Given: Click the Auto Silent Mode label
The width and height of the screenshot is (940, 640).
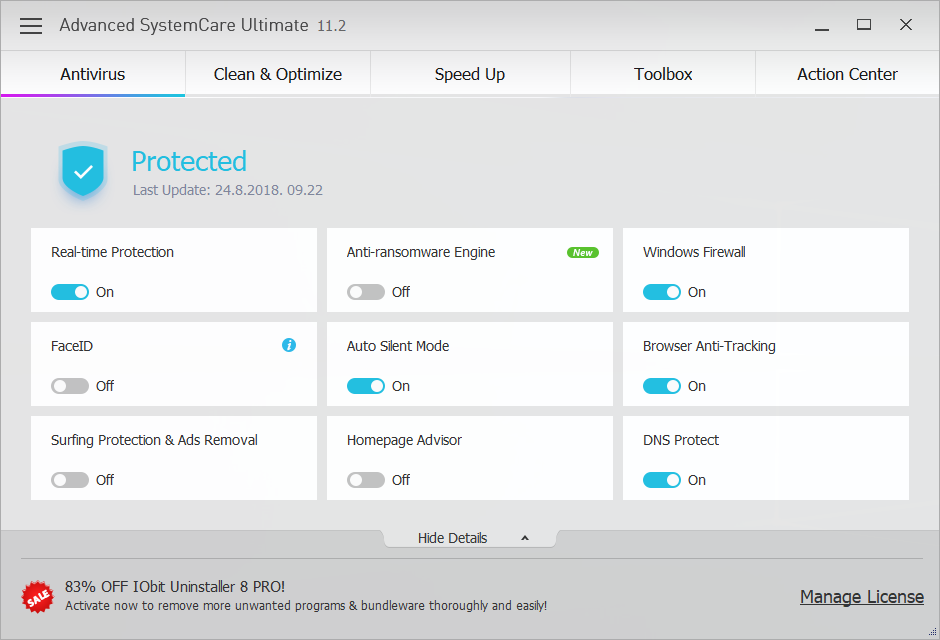Looking at the screenshot, I should coord(397,346).
